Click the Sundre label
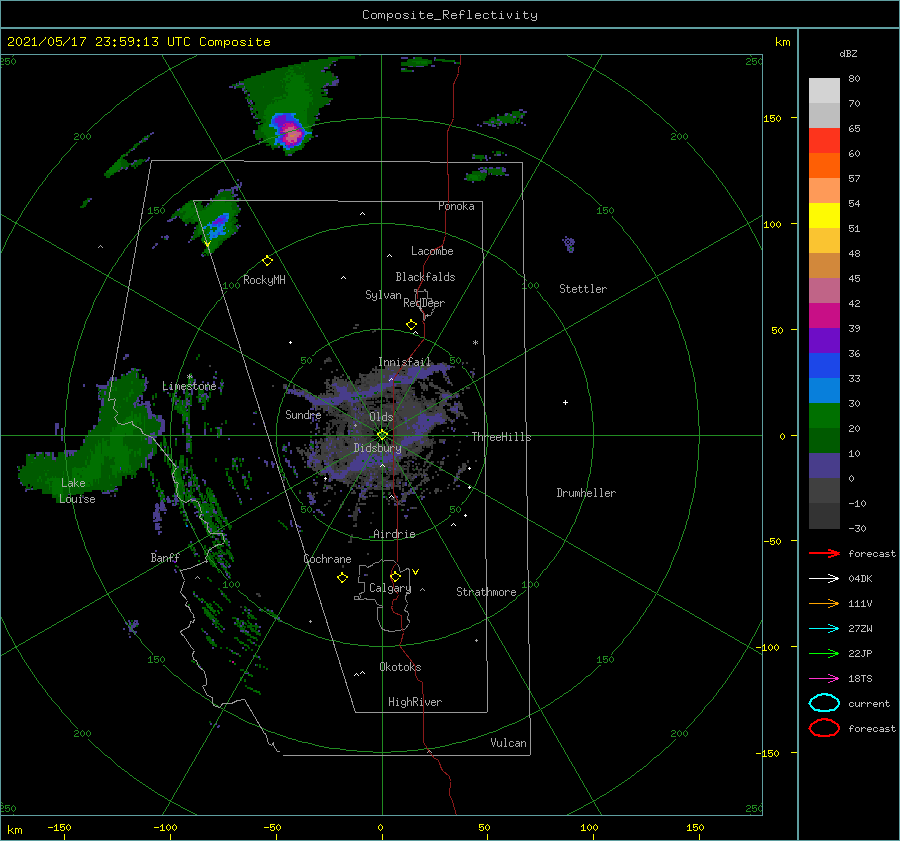The image size is (900, 841). pyautogui.click(x=303, y=414)
